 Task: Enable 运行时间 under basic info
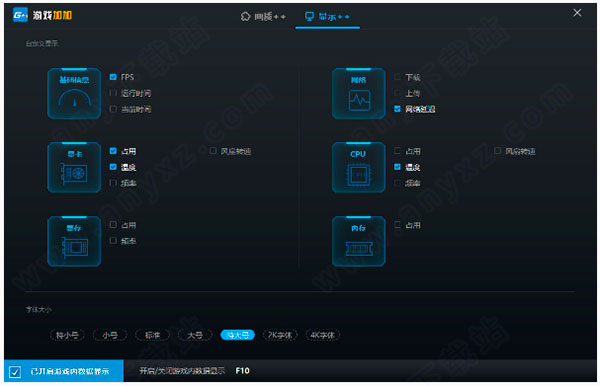[113, 93]
